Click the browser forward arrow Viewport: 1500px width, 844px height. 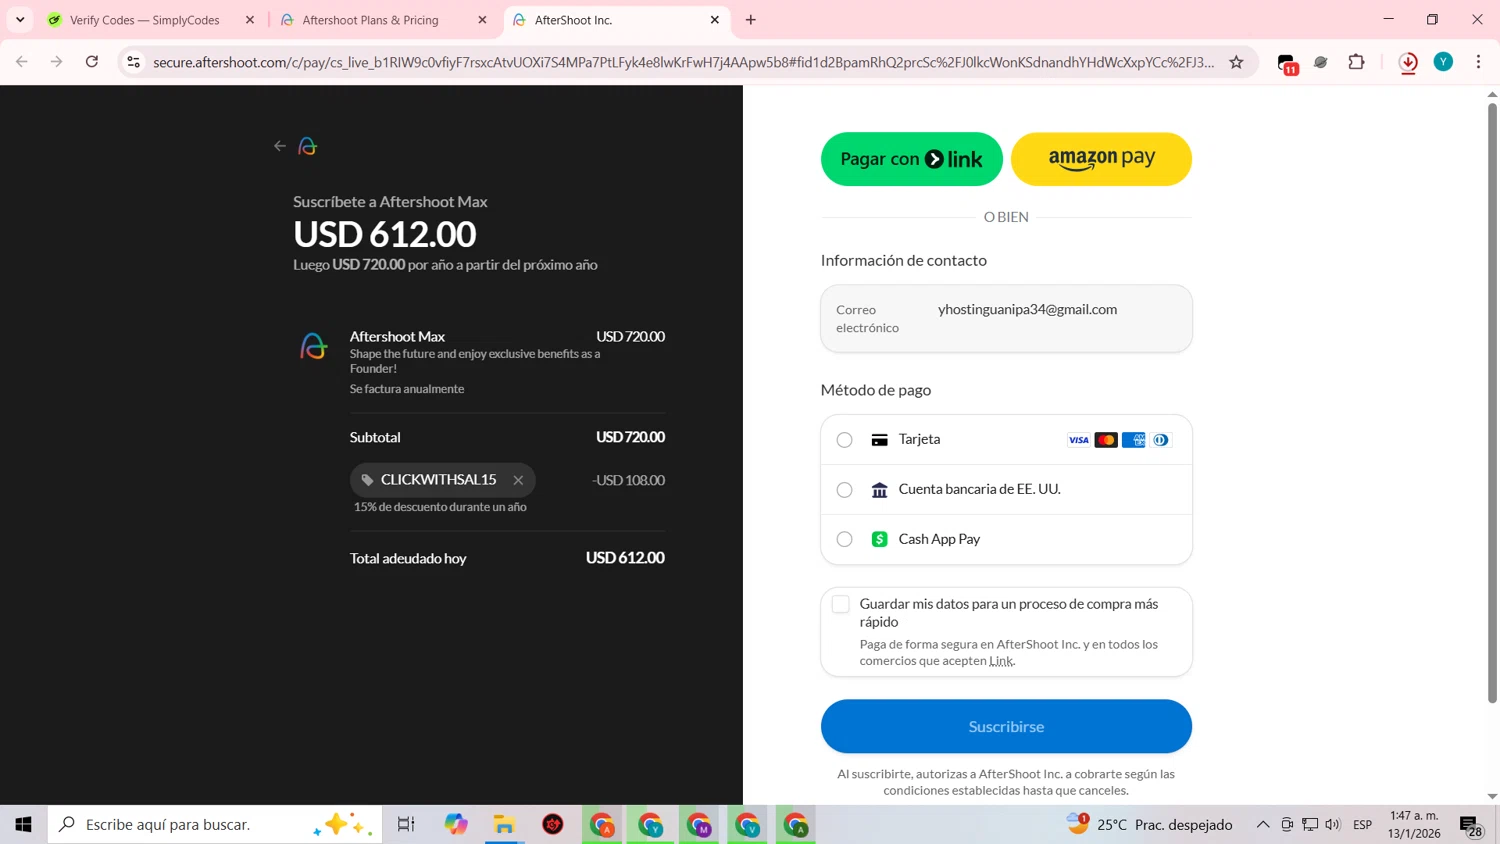point(57,62)
